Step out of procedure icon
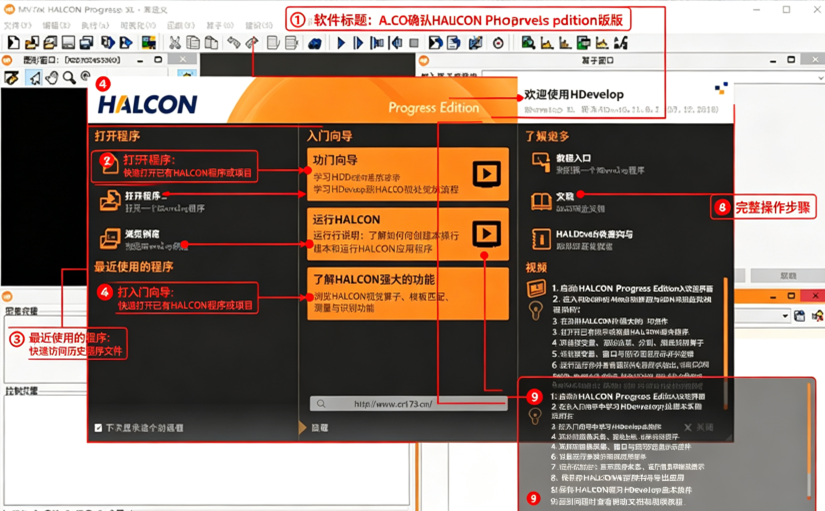This screenshot has height=511, width=825. click(396, 43)
